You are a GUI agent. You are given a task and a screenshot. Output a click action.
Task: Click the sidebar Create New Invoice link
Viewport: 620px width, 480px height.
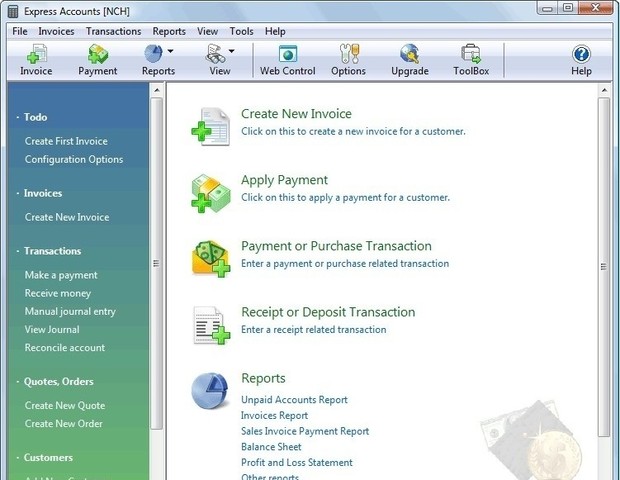pyautogui.click(x=67, y=217)
